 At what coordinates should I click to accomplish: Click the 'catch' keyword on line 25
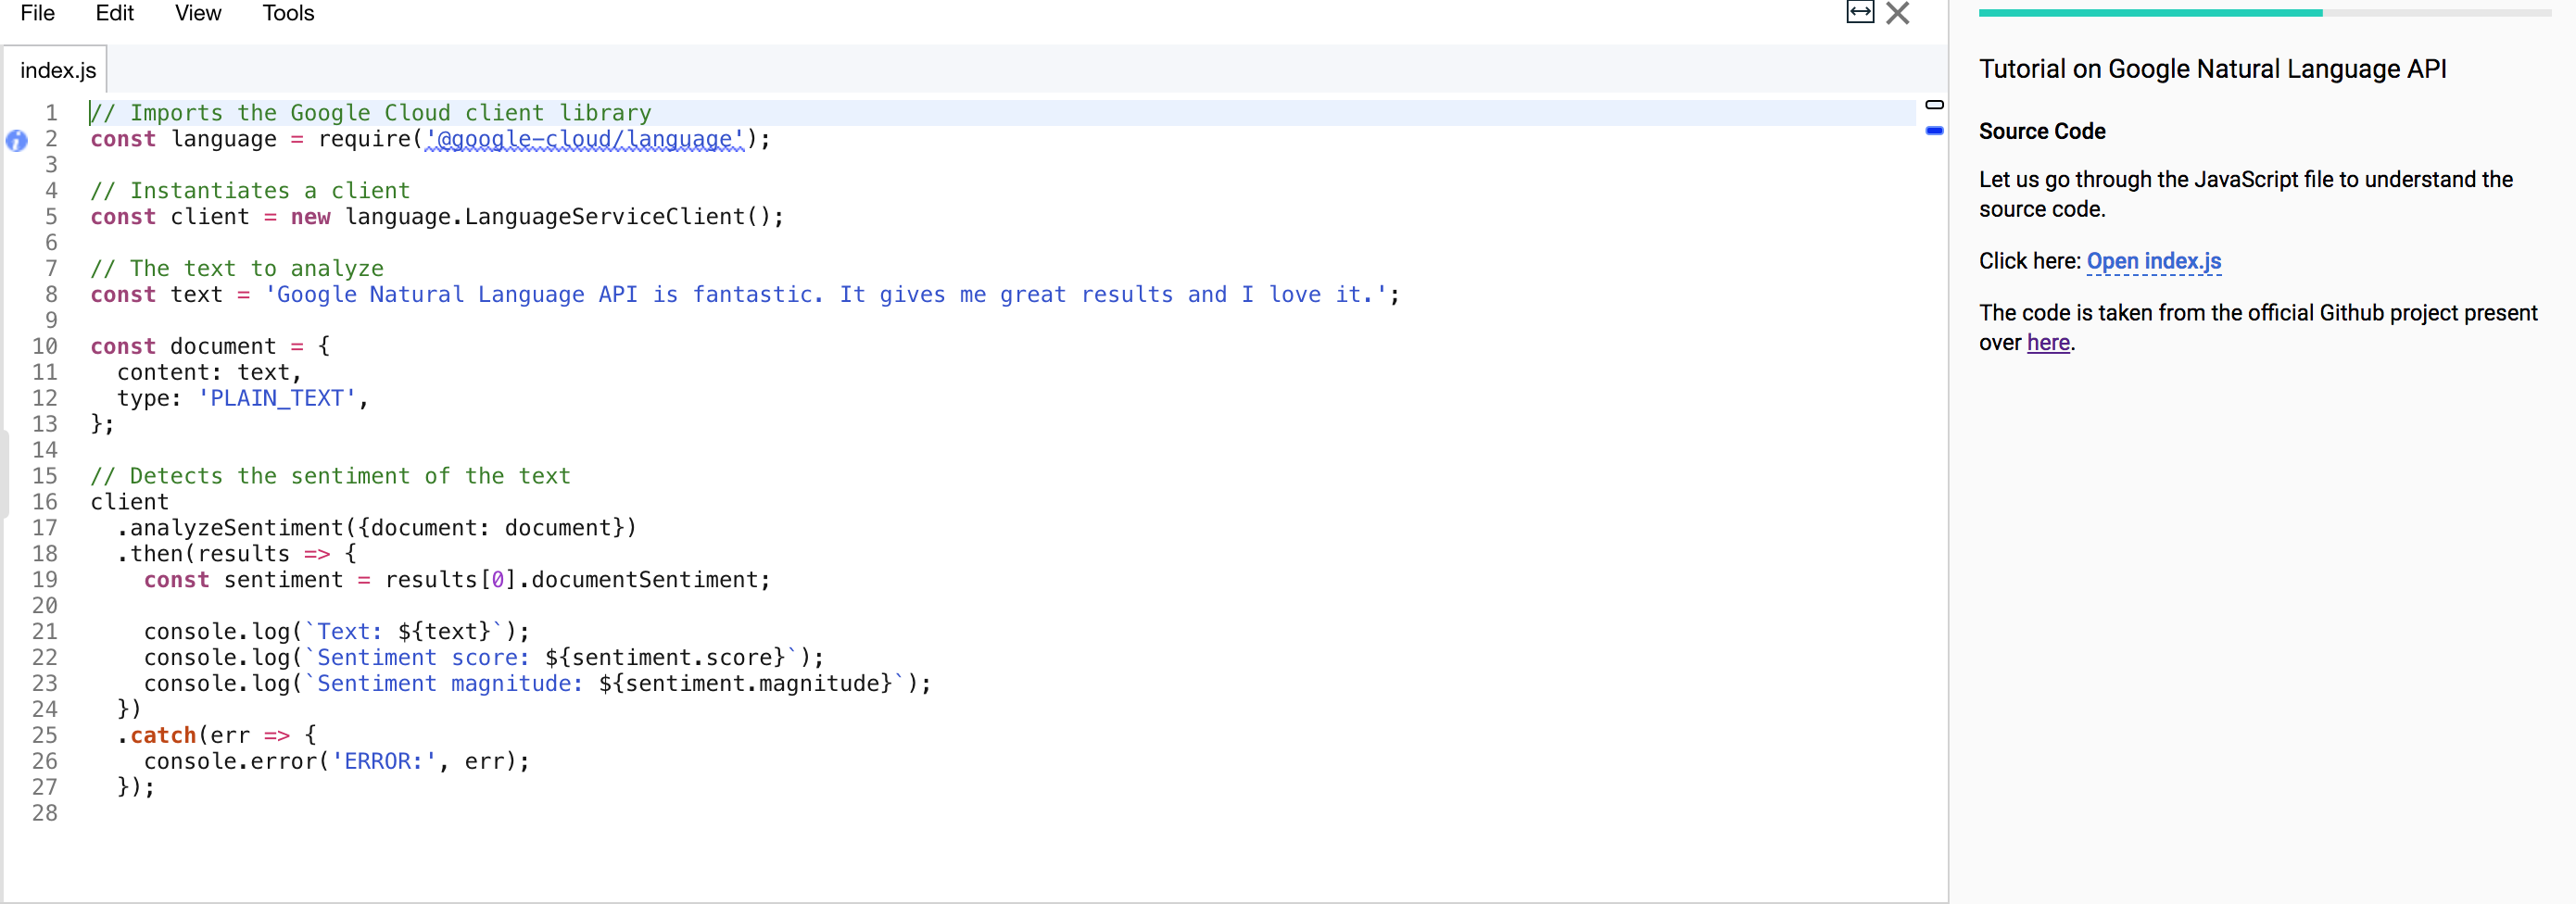(x=163, y=735)
